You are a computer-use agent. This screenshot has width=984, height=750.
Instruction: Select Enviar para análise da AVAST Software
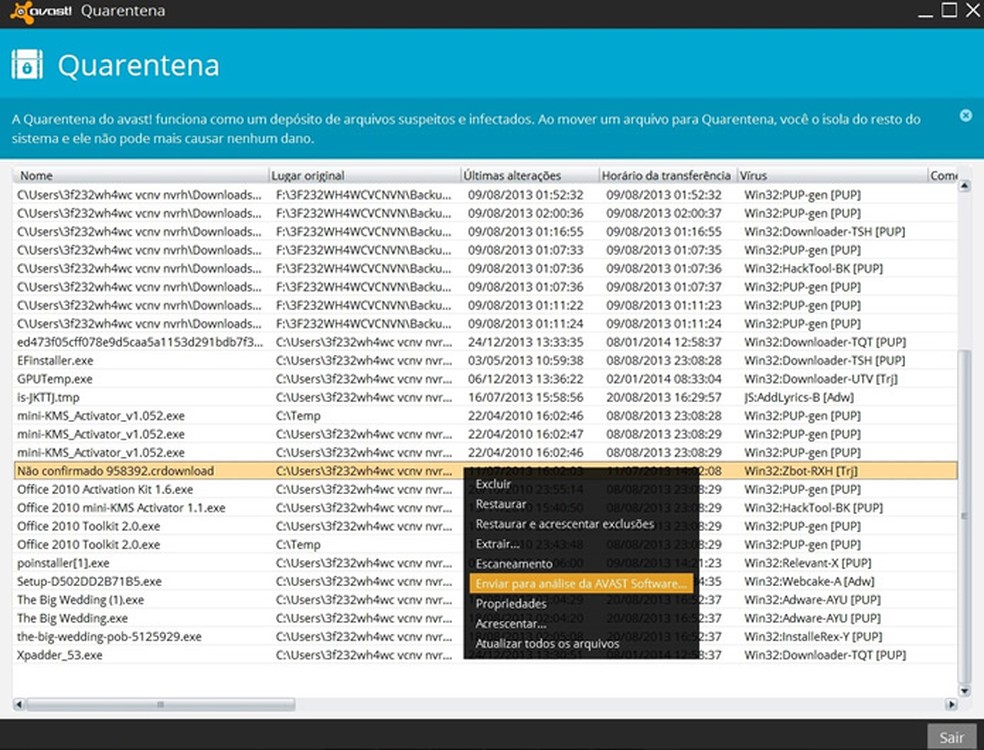[x=580, y=584]
